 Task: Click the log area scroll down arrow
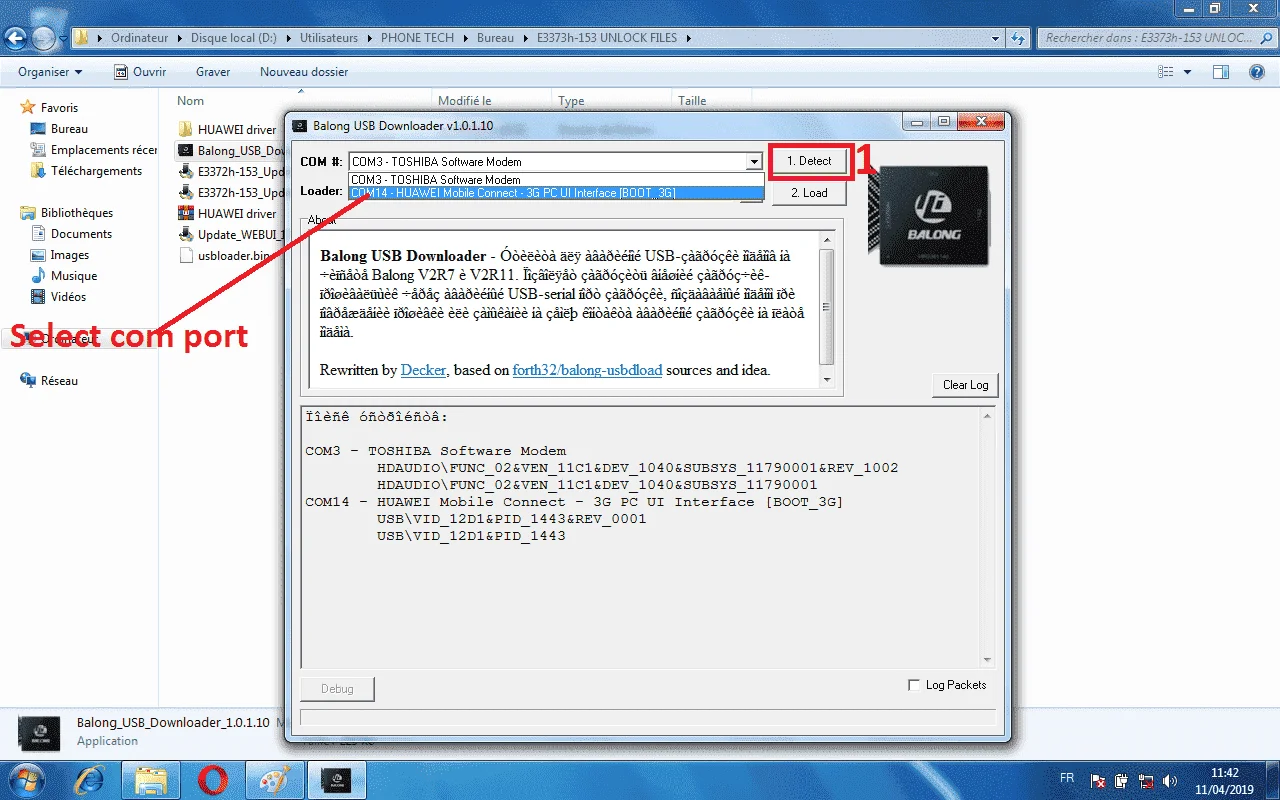988,660
